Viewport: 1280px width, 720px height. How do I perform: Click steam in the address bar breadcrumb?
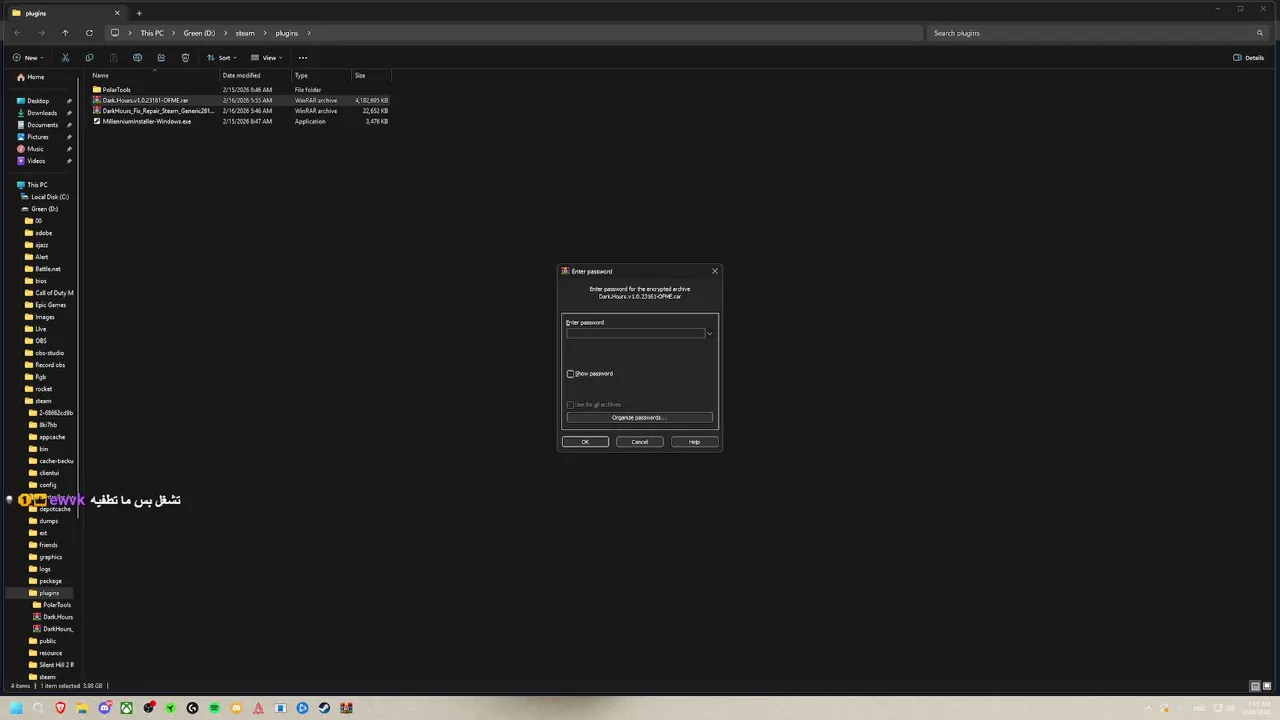[245, 33]
